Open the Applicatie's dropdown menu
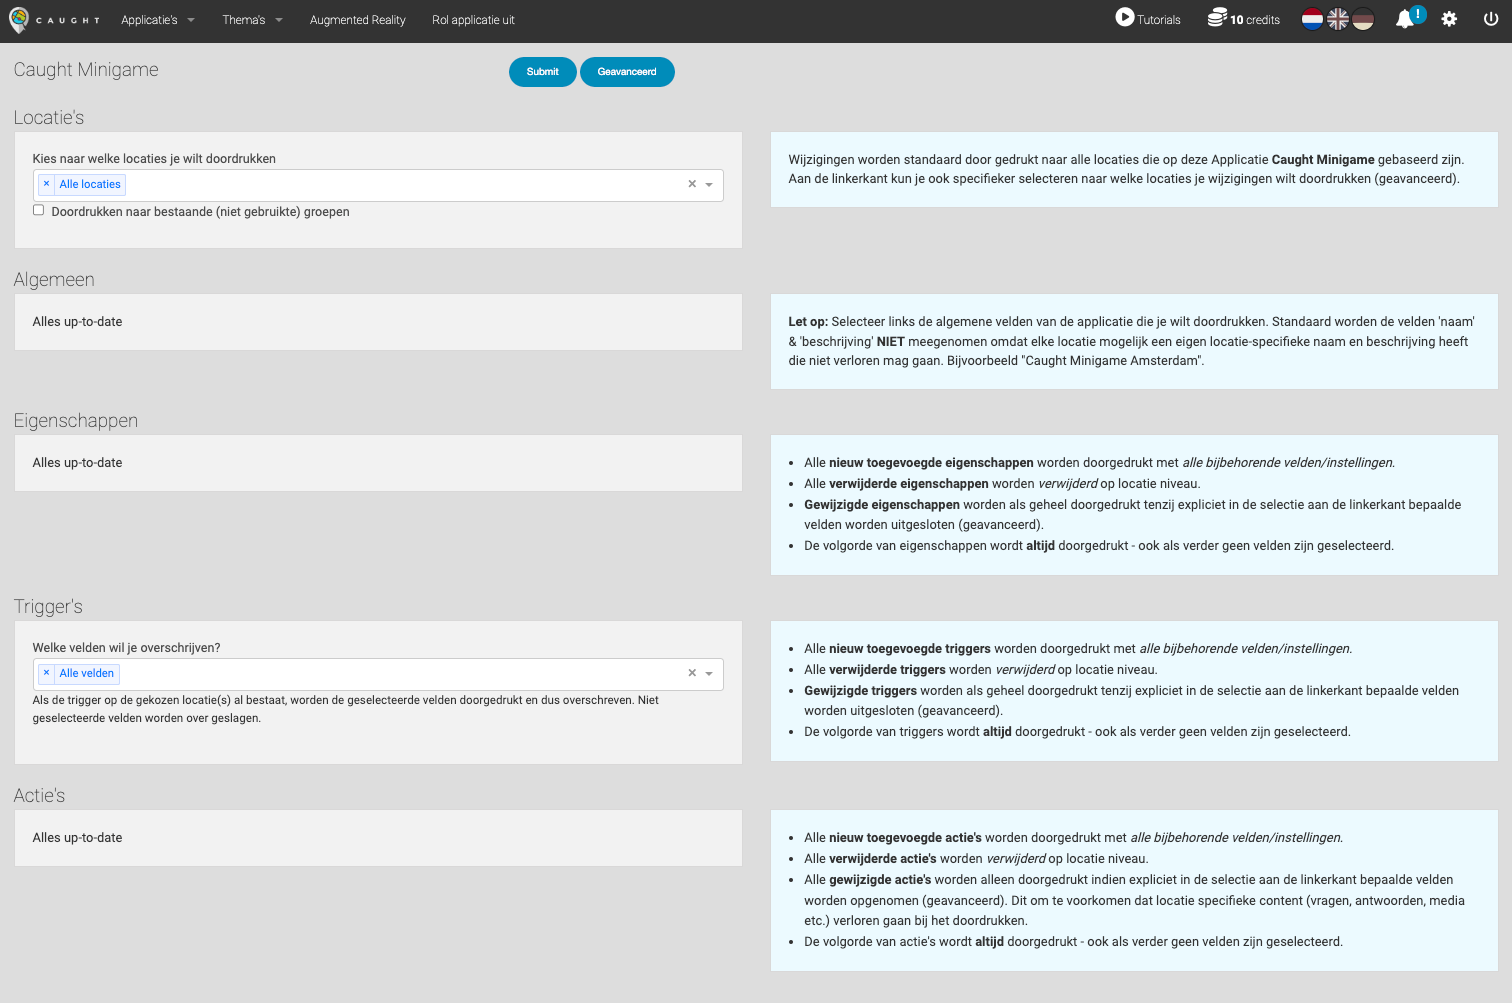Viewport: 1512px width, 1003px height. click(x=157, y=20)
